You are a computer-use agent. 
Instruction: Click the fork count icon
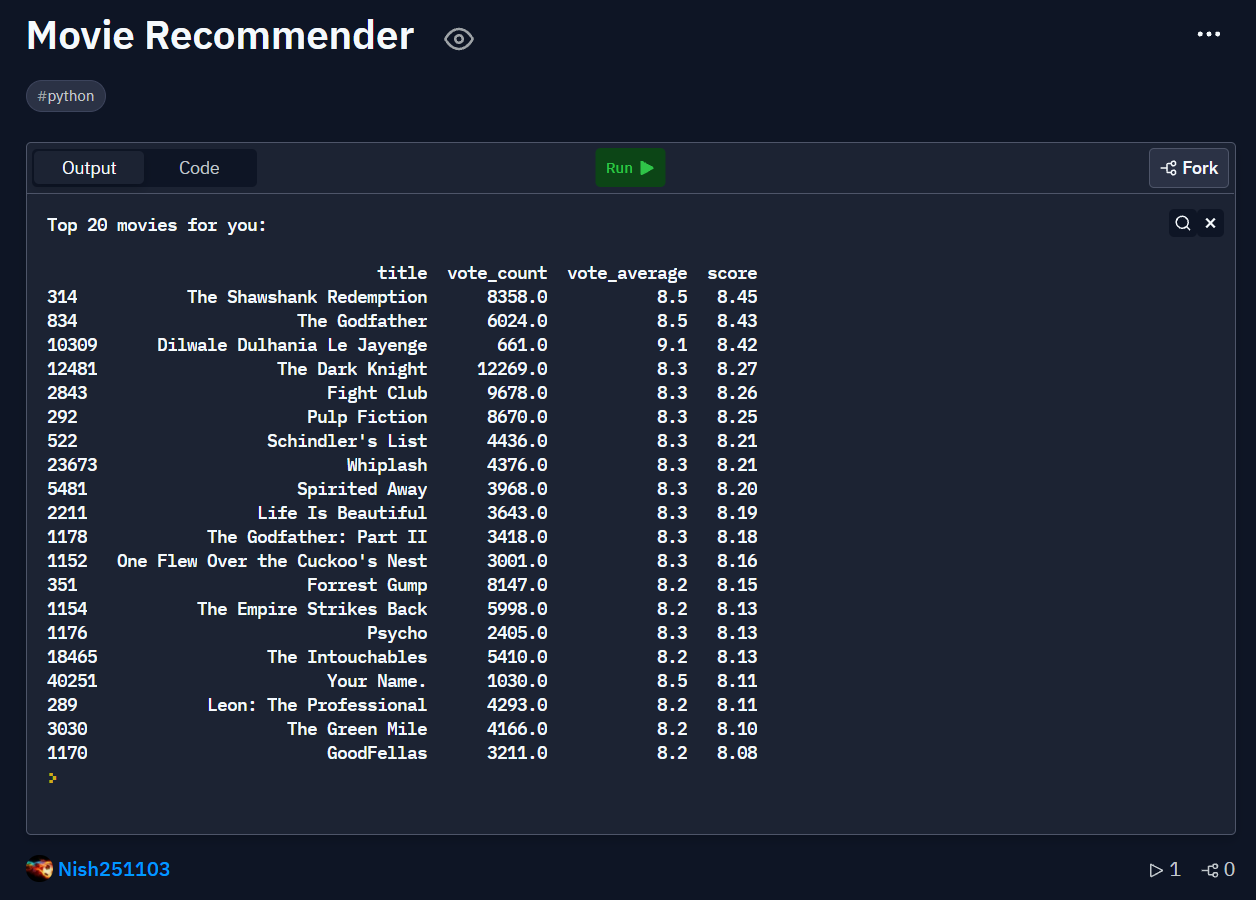coord(1209,870)
